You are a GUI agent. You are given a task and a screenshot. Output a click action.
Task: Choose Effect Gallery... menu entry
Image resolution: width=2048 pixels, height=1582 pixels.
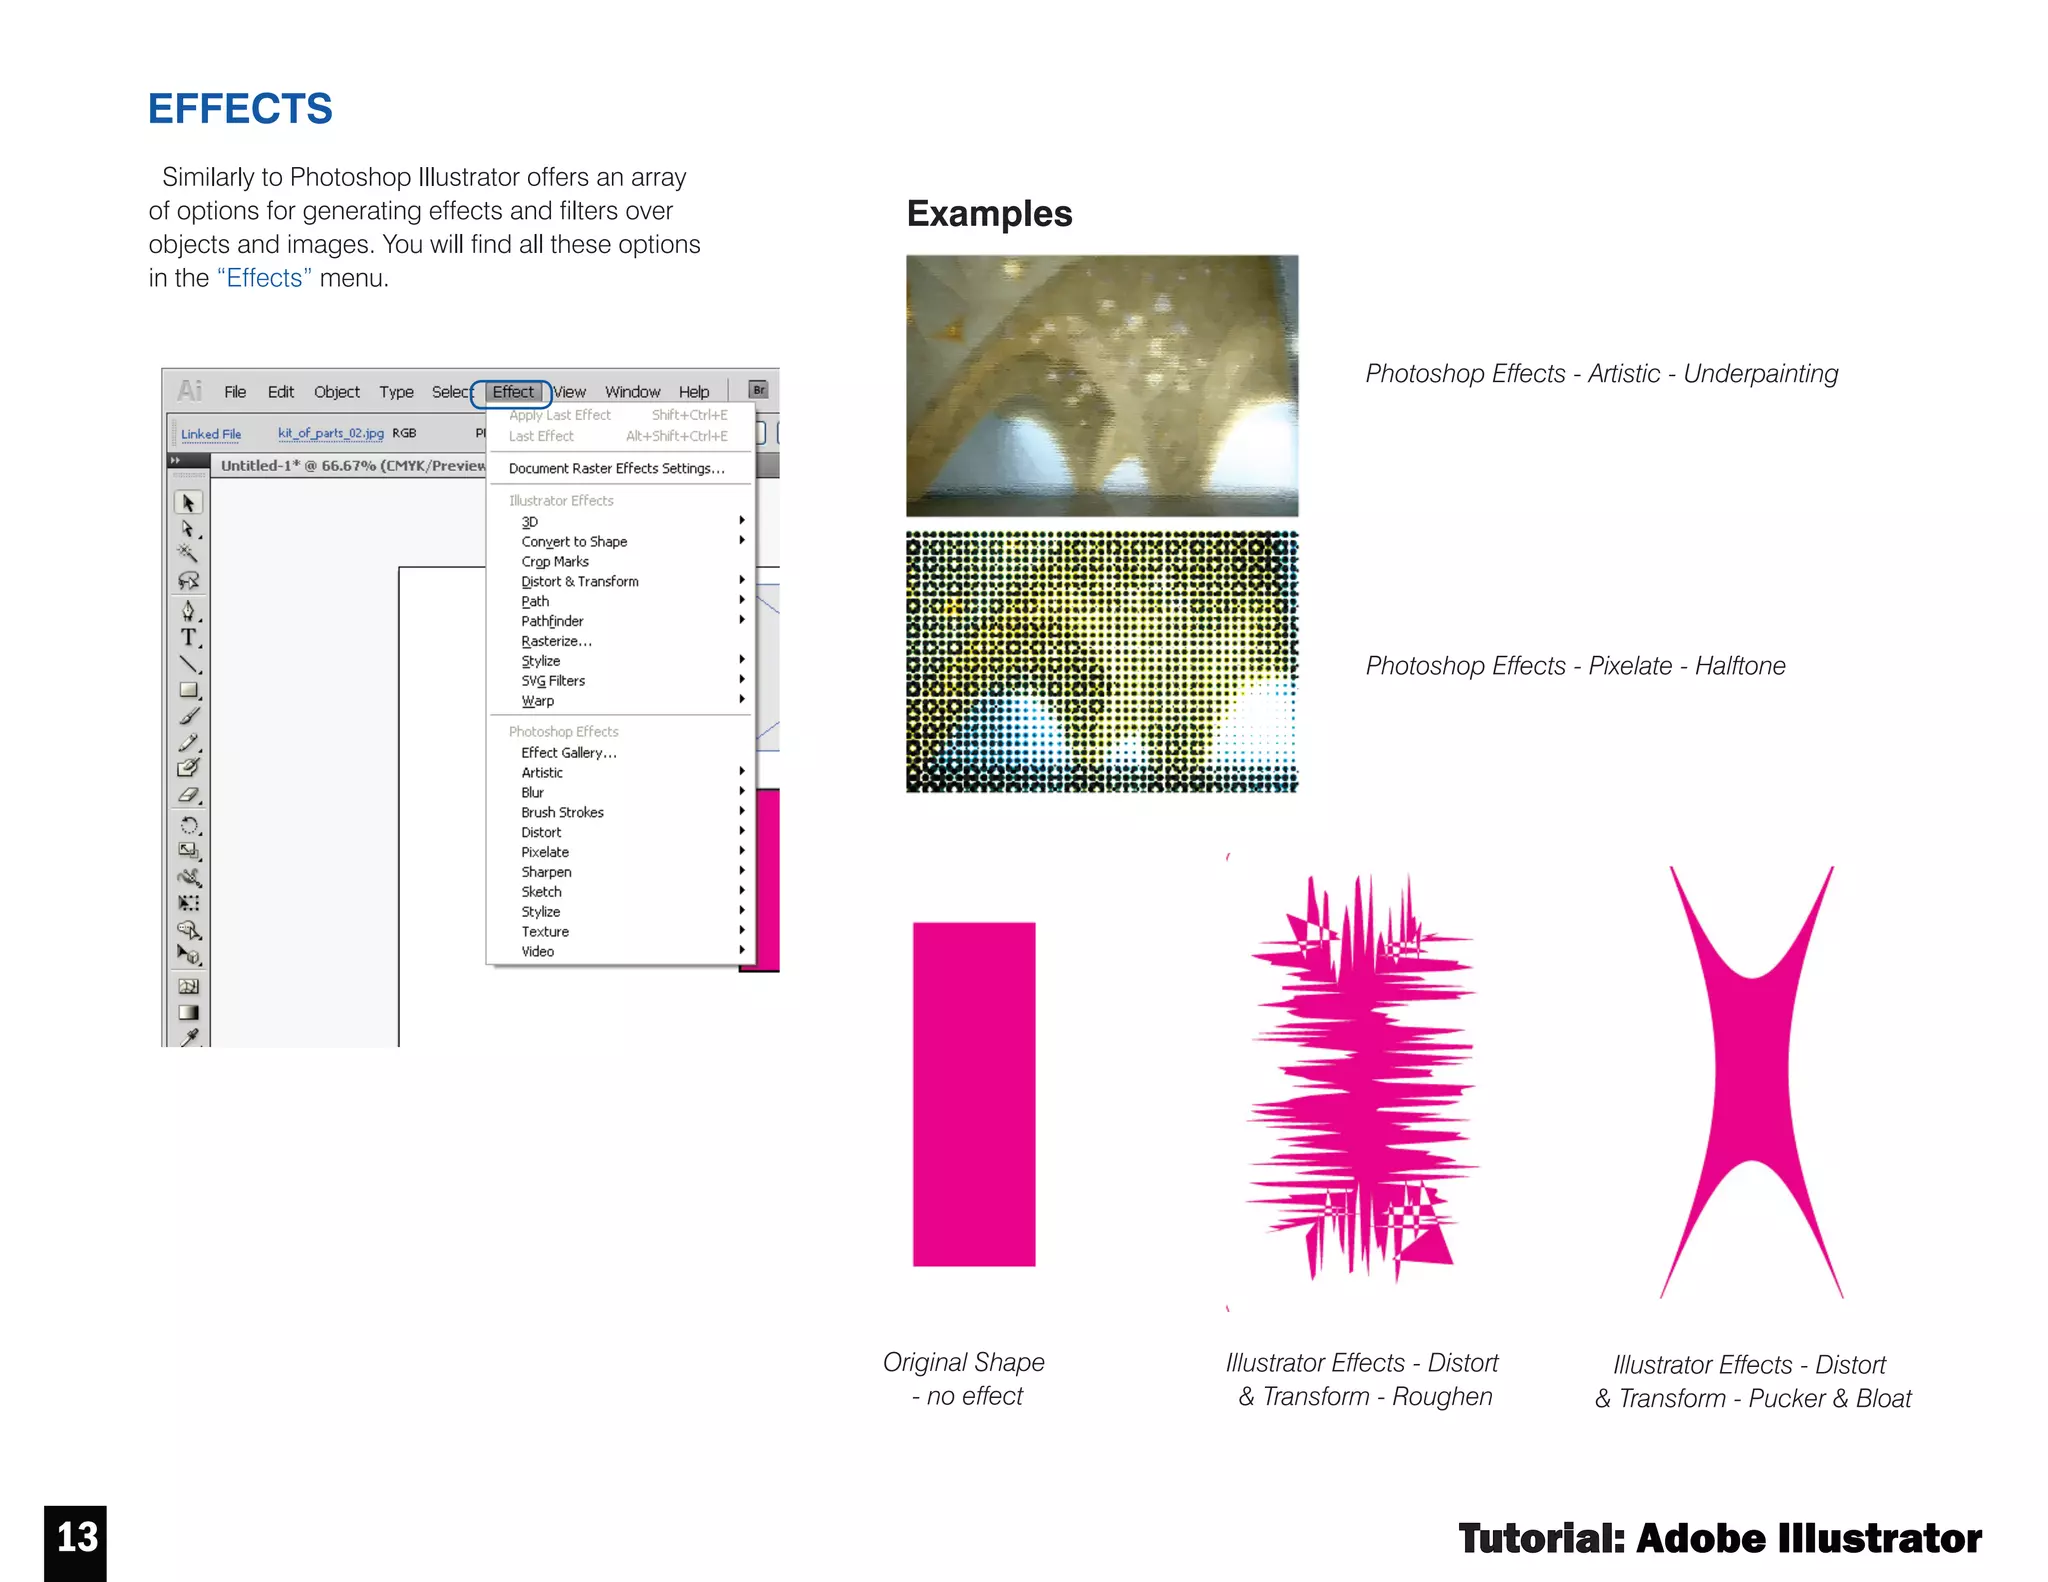pos(568,753)
